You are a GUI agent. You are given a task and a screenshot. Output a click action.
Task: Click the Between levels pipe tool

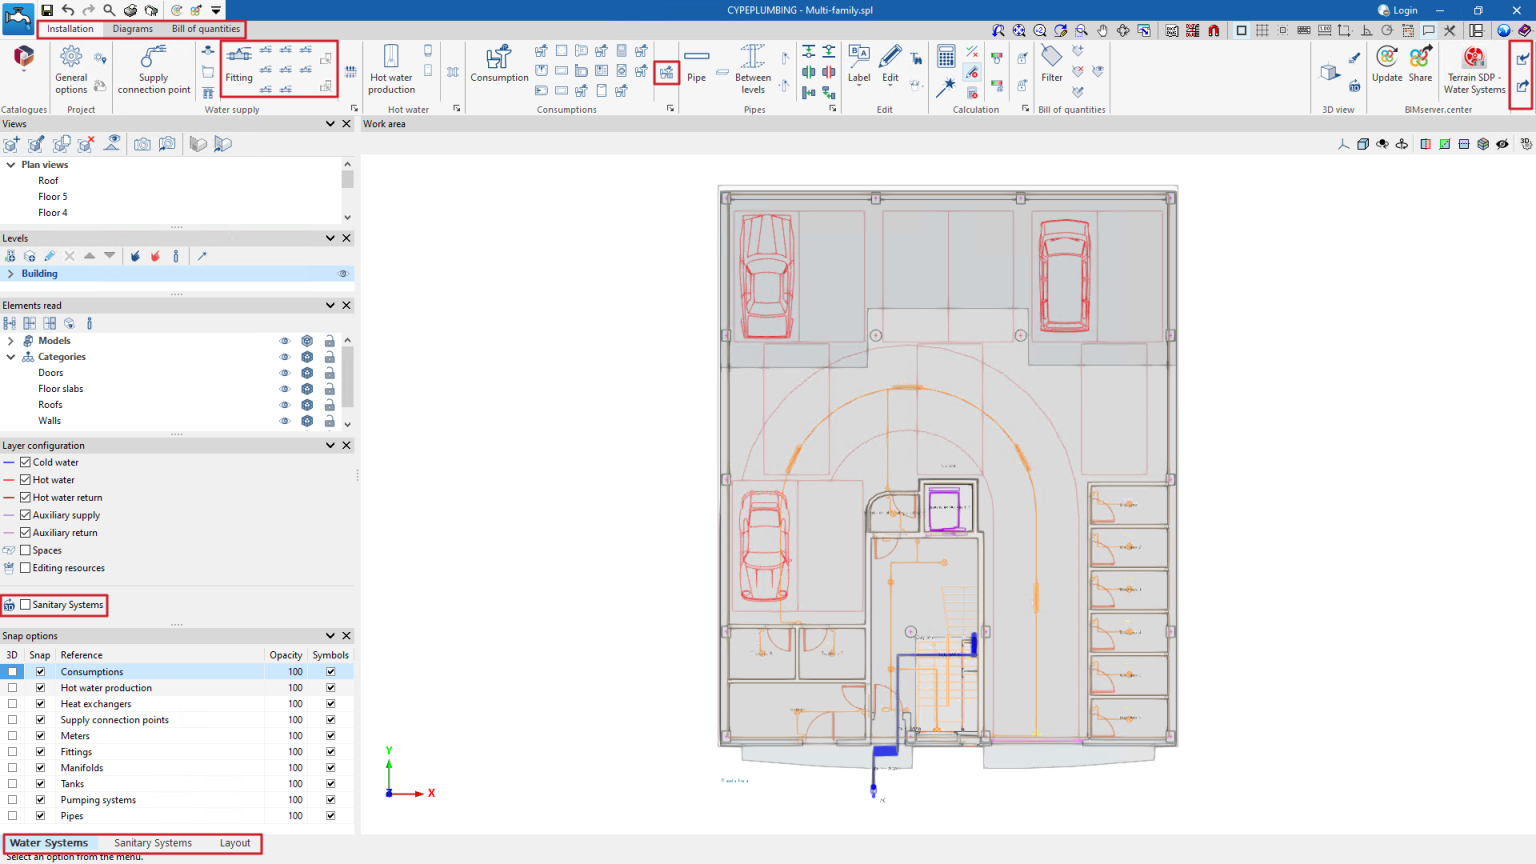[x=753, y=69]
